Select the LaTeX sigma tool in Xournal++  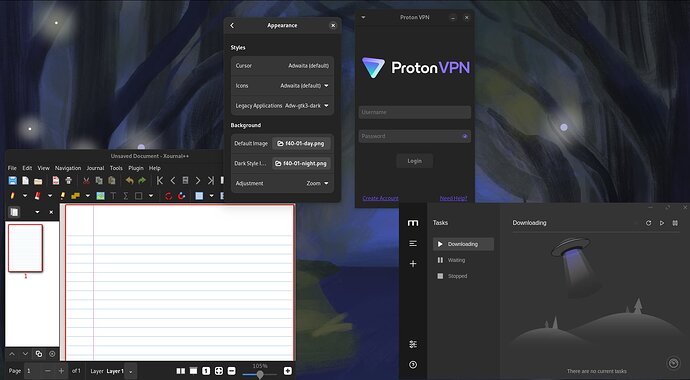[126, 196]
